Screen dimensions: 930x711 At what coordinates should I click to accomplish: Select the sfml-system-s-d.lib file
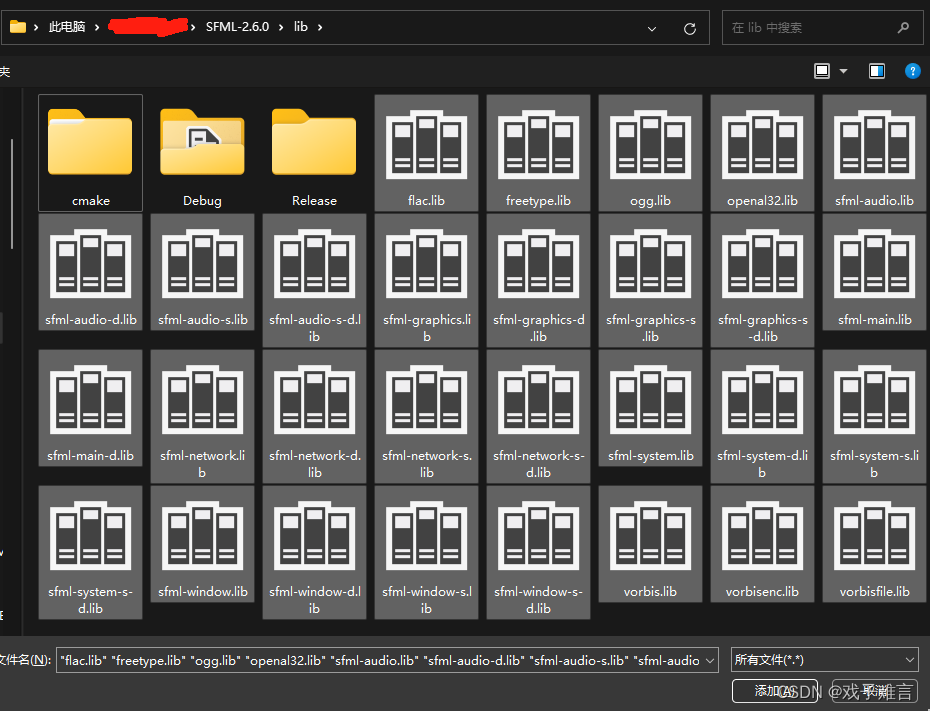(x=90, y=552)
